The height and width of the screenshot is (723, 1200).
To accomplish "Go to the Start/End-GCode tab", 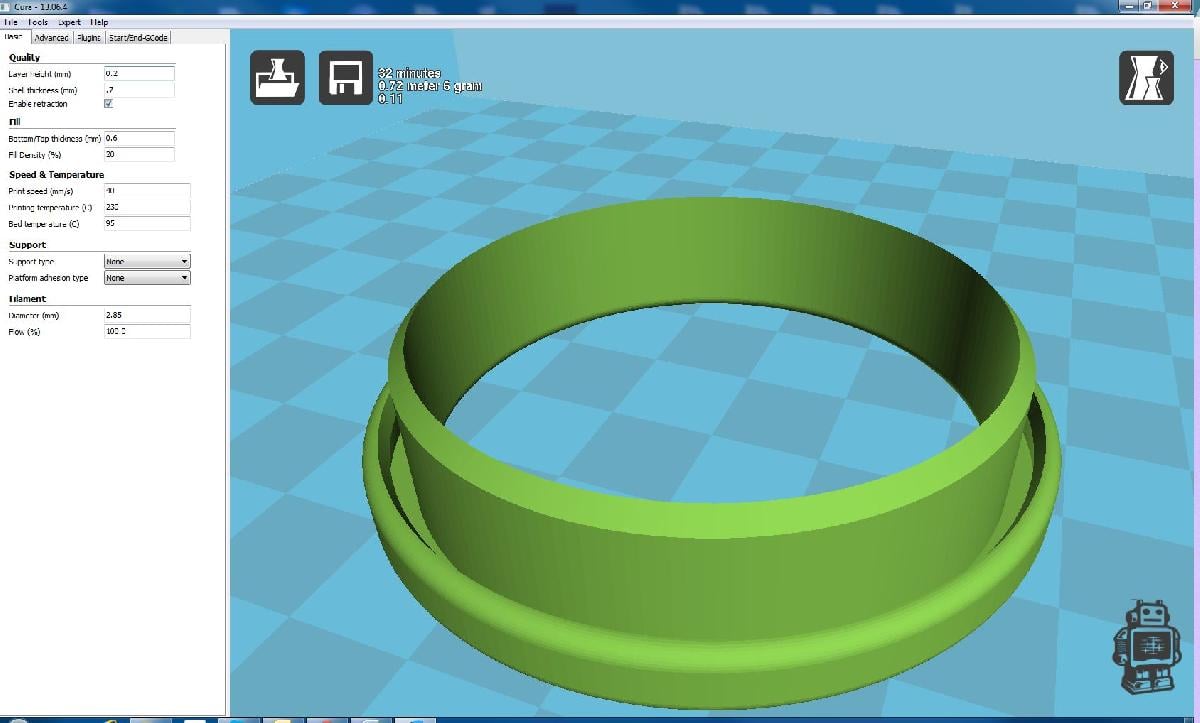I will (x=138, y=38).
